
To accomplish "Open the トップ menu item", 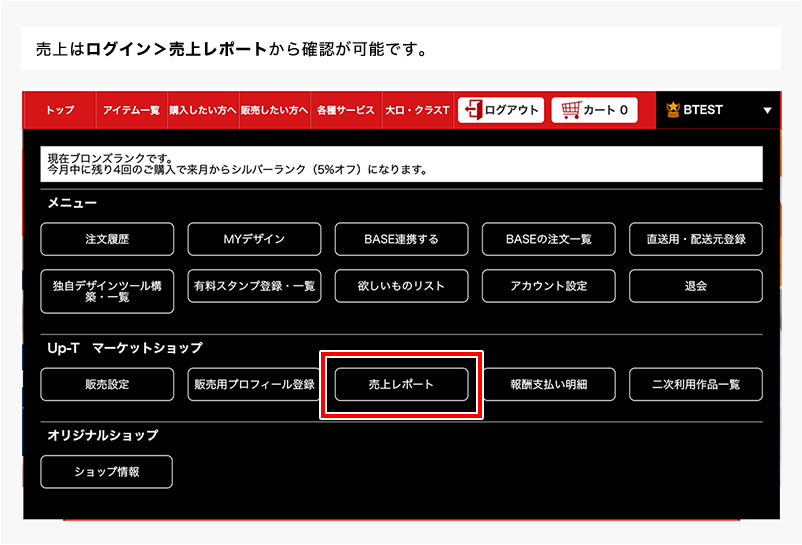I will (60, 110).
